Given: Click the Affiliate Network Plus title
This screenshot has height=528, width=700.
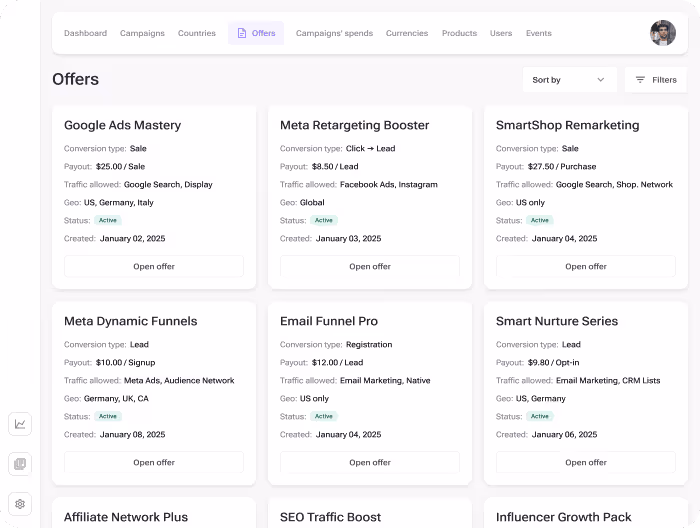Looking at the screenshot, I should 126,517.
